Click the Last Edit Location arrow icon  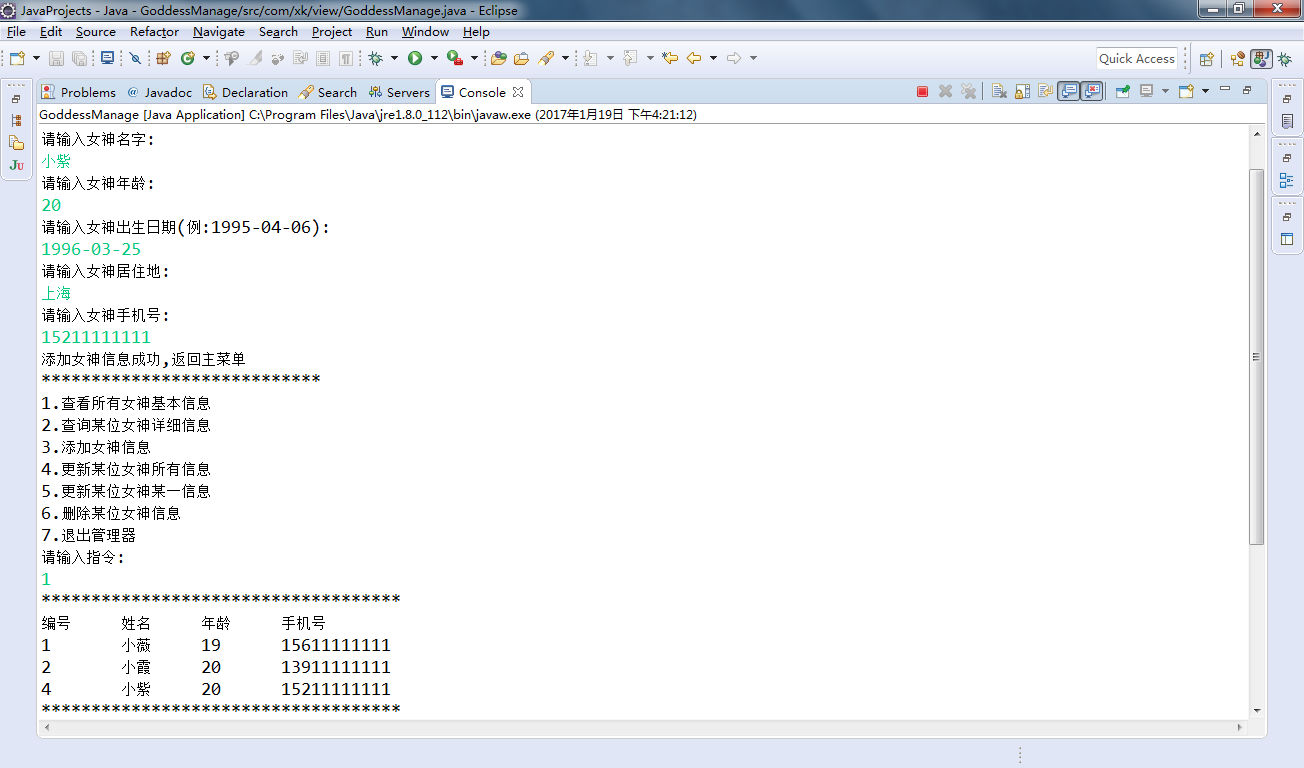pyautogui.click(x=670, y=58)
